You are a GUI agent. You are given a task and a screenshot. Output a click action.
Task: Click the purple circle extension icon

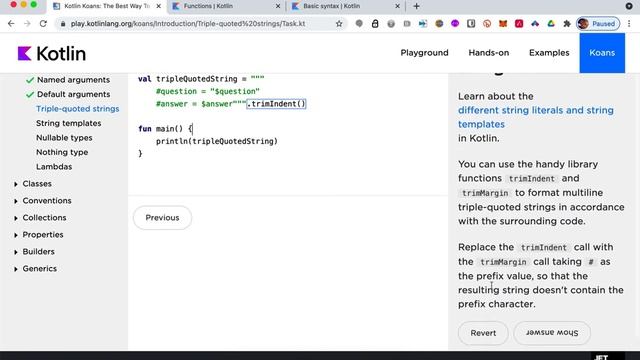coord(455,24)
